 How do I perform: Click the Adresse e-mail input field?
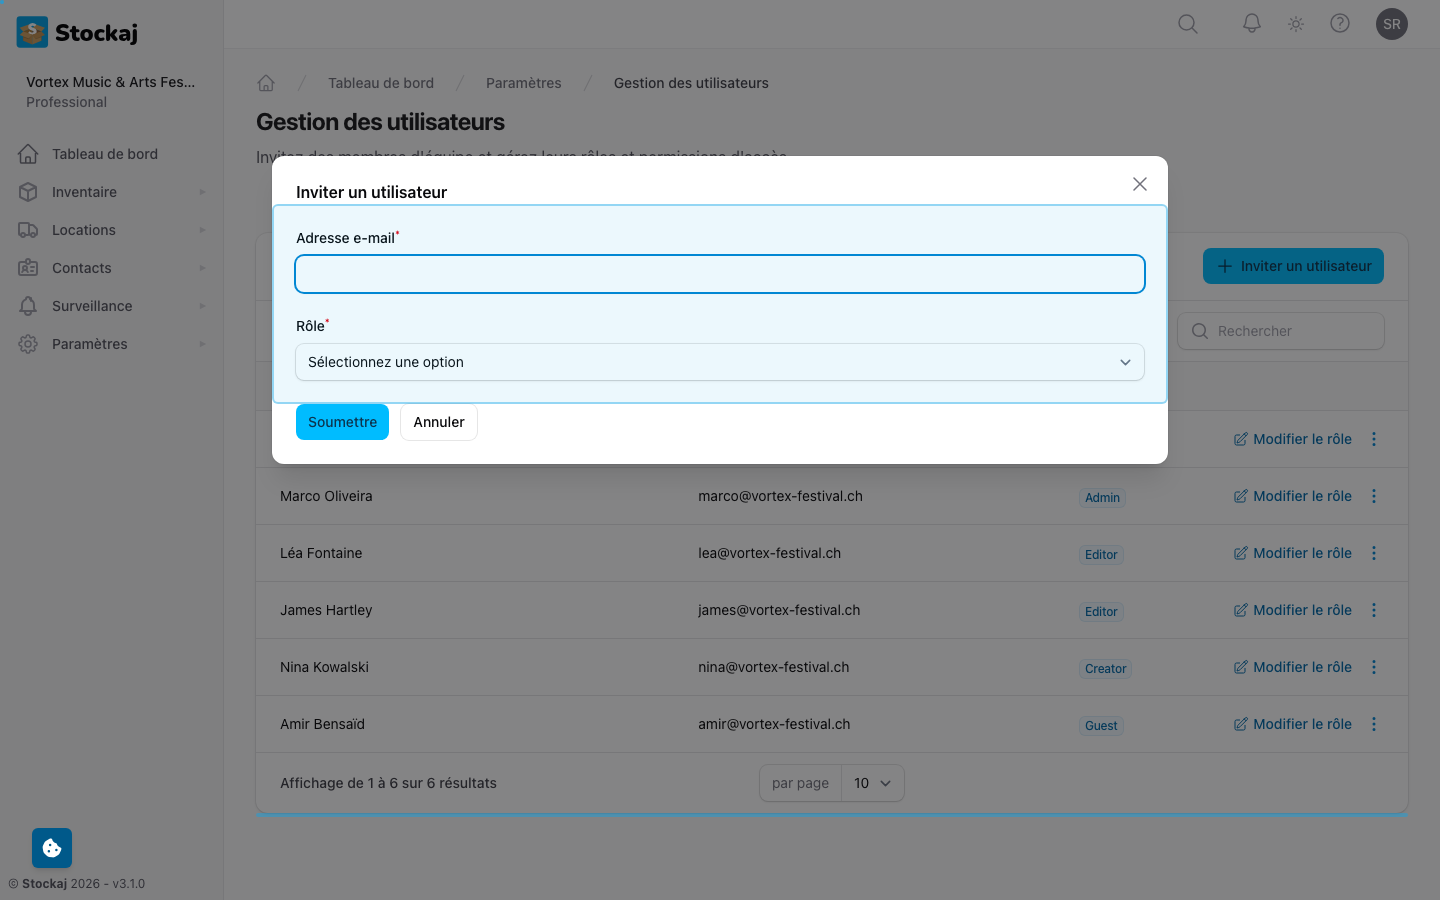pos(720,273)
